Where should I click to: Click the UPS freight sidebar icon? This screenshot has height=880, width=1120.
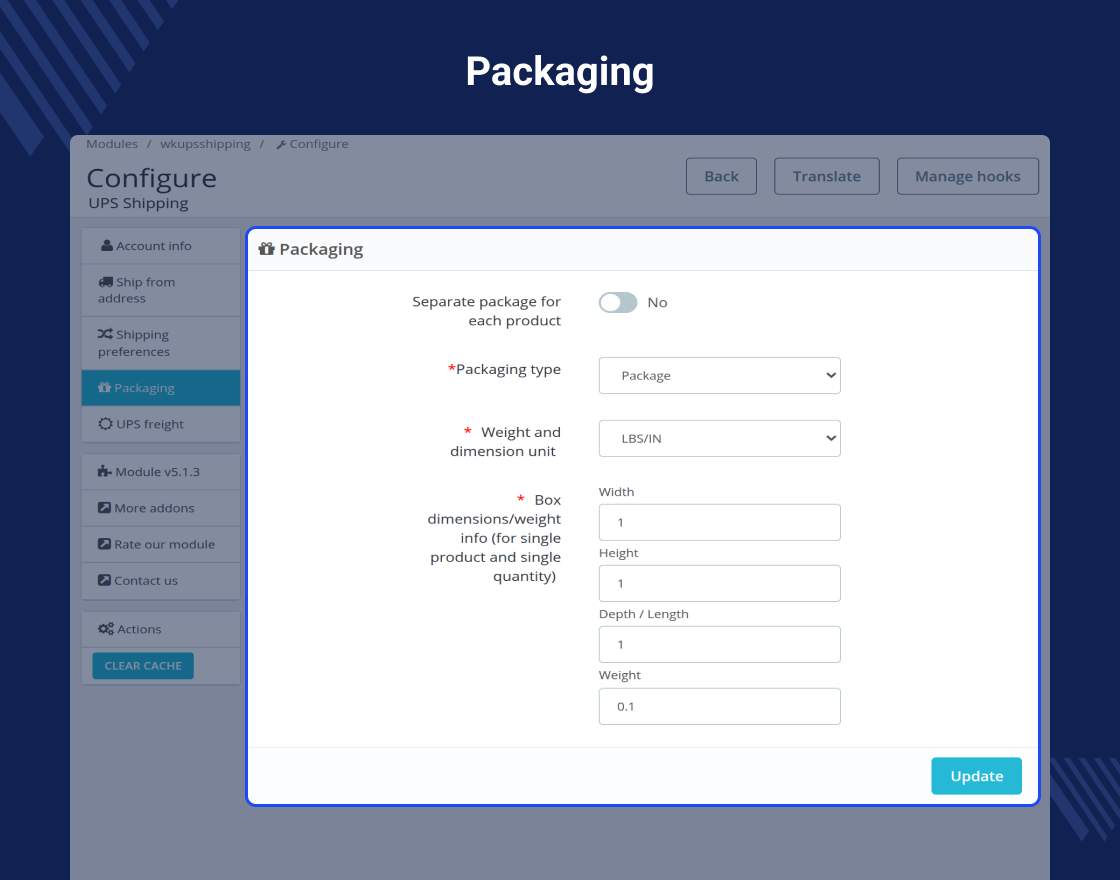(105, 424)
